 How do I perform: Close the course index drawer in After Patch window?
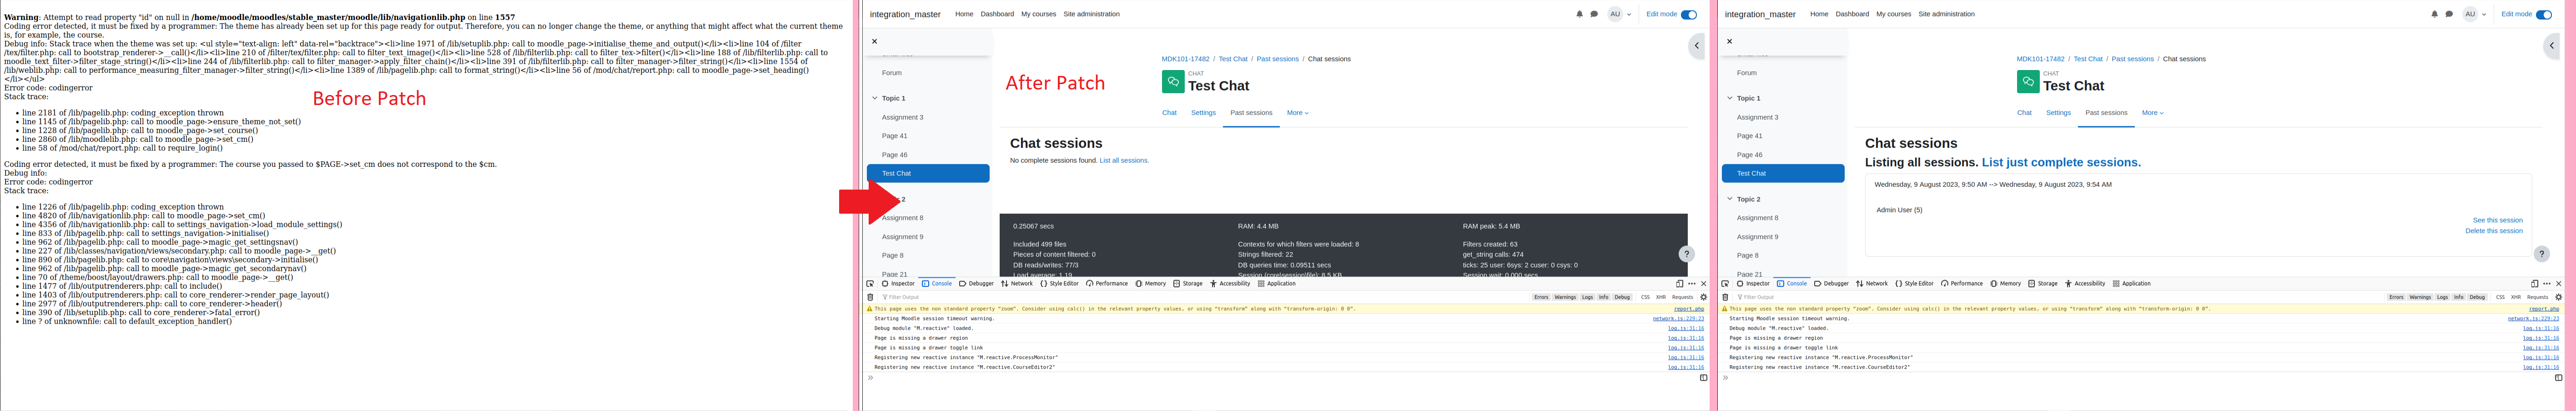point(874,41)
